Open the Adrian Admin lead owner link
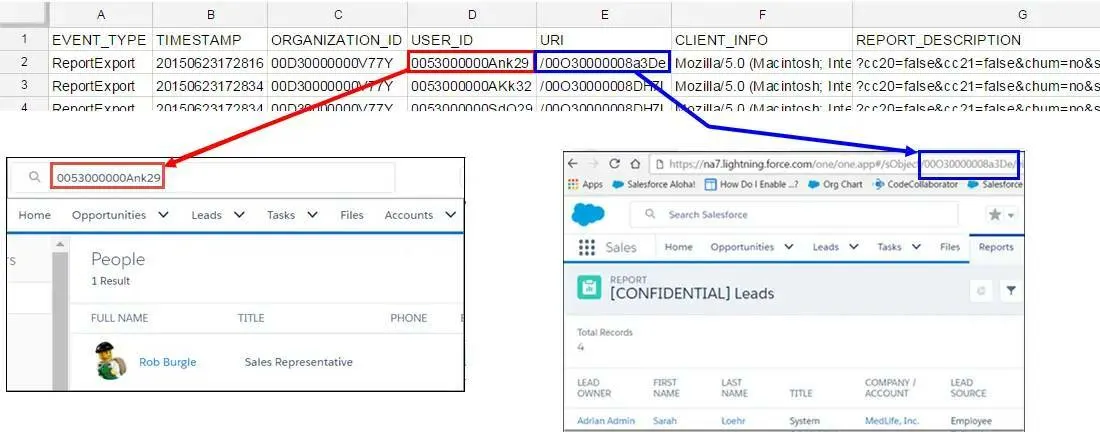Viewport: 1100px width, 432px height. point(606,421)
